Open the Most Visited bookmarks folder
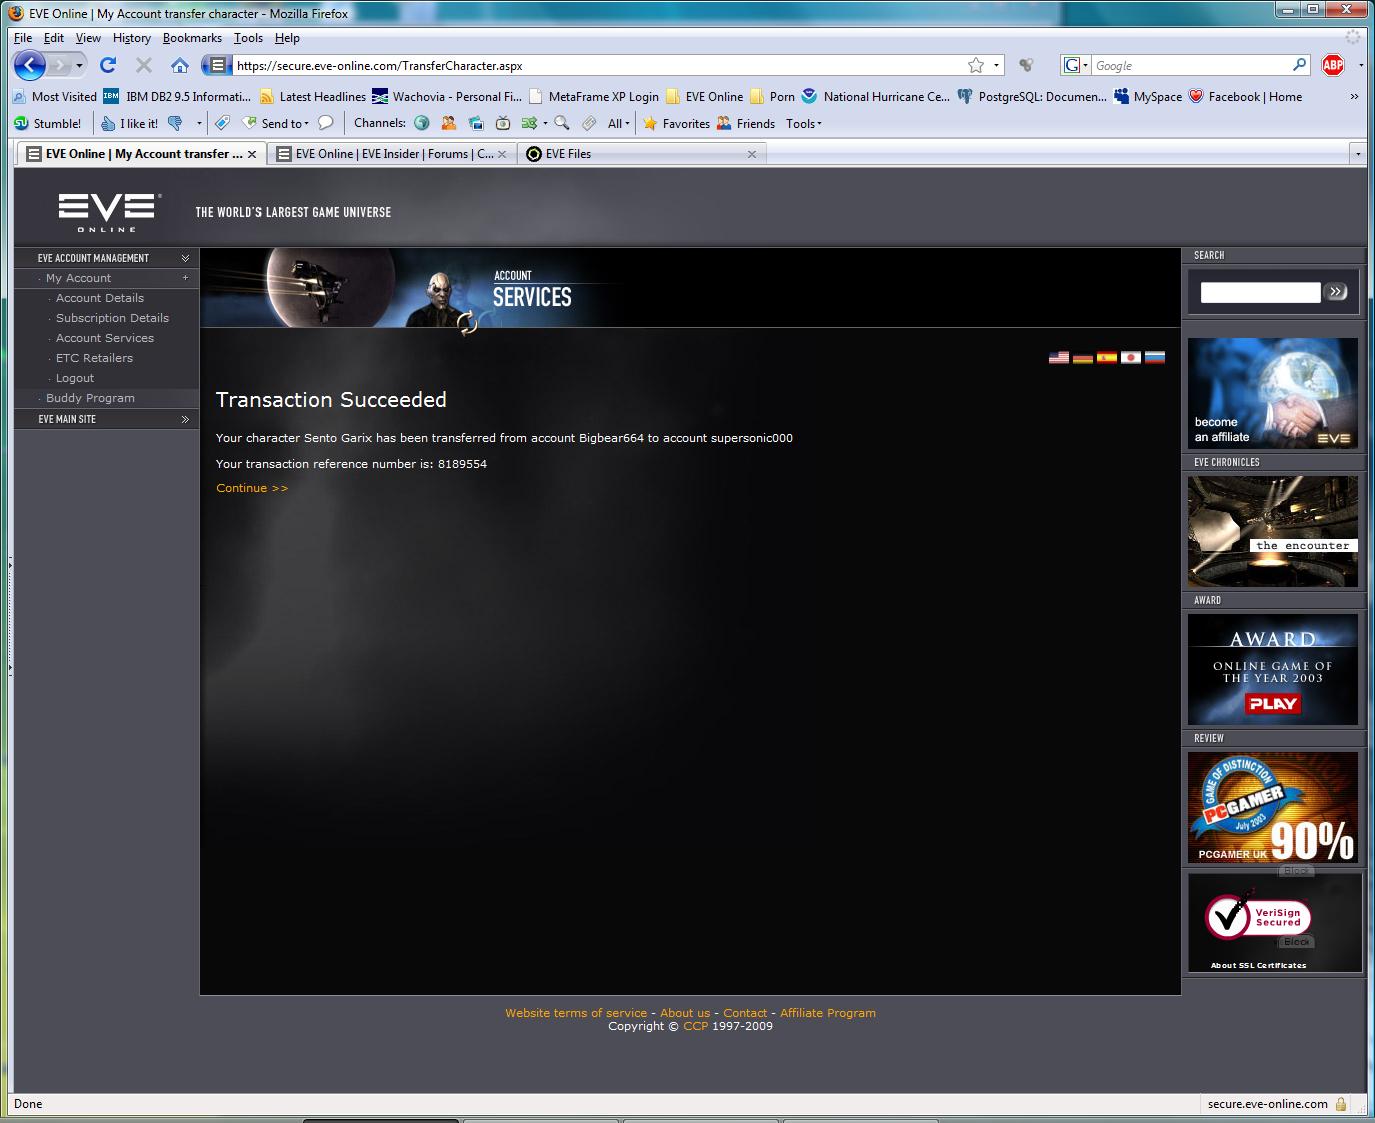This screenshot has width=1375, height=1123. tap(55, 97)
